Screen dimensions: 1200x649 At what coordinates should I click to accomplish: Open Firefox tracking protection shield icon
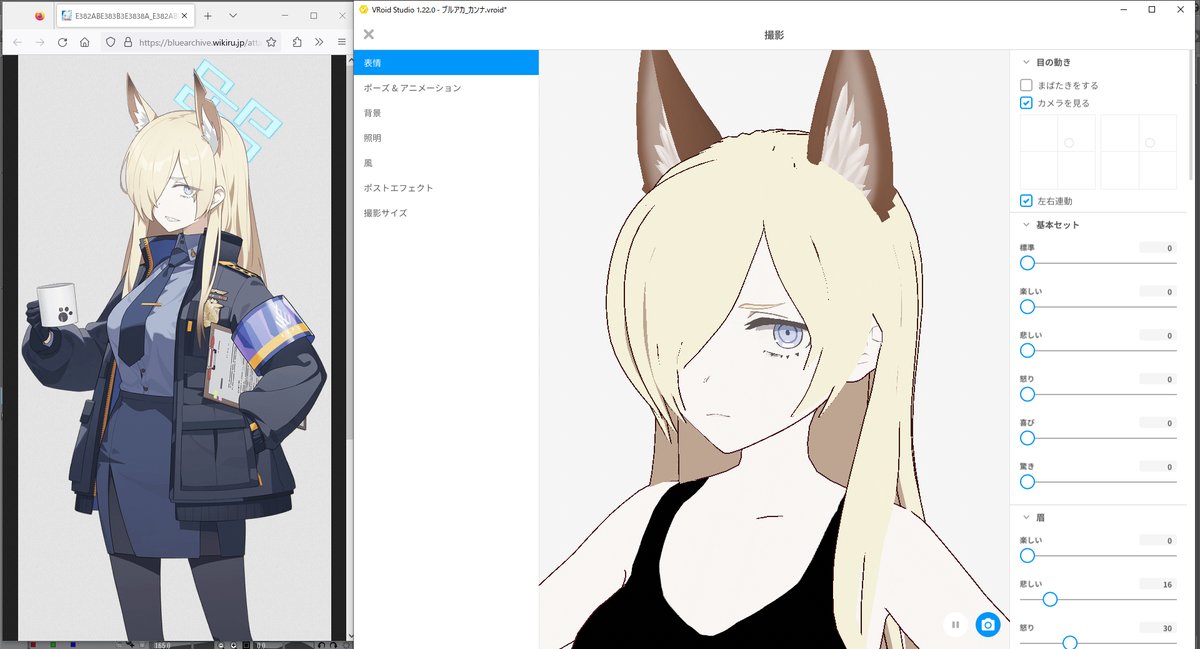click(x=111, y=43)
